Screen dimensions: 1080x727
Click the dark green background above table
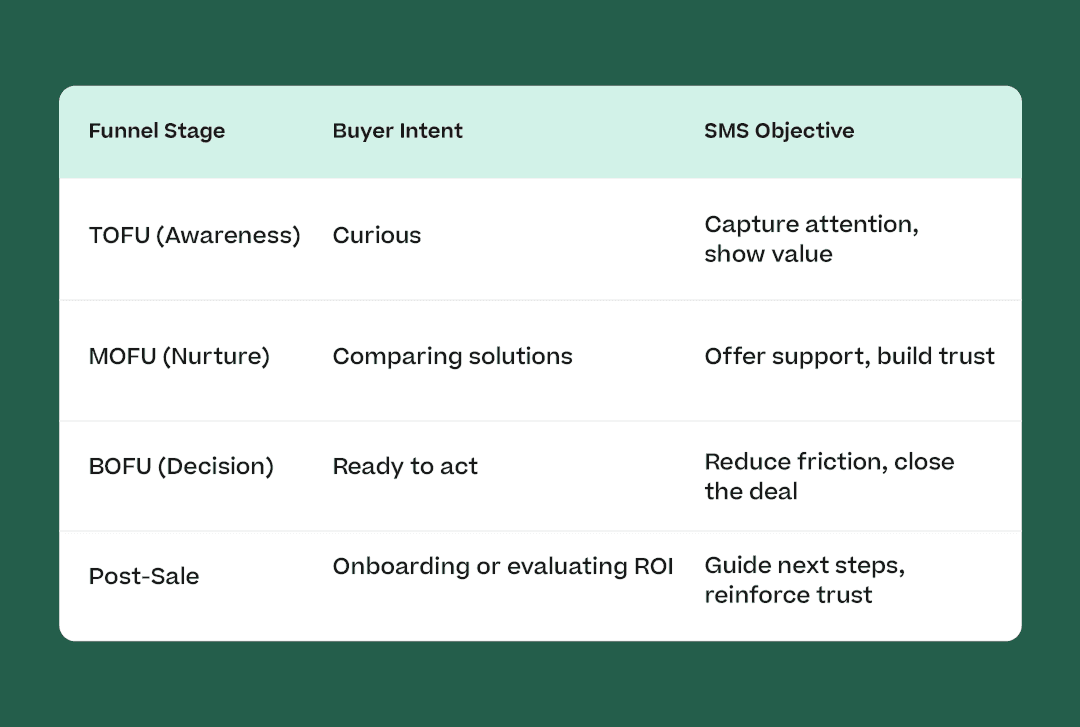pos(540,41)
